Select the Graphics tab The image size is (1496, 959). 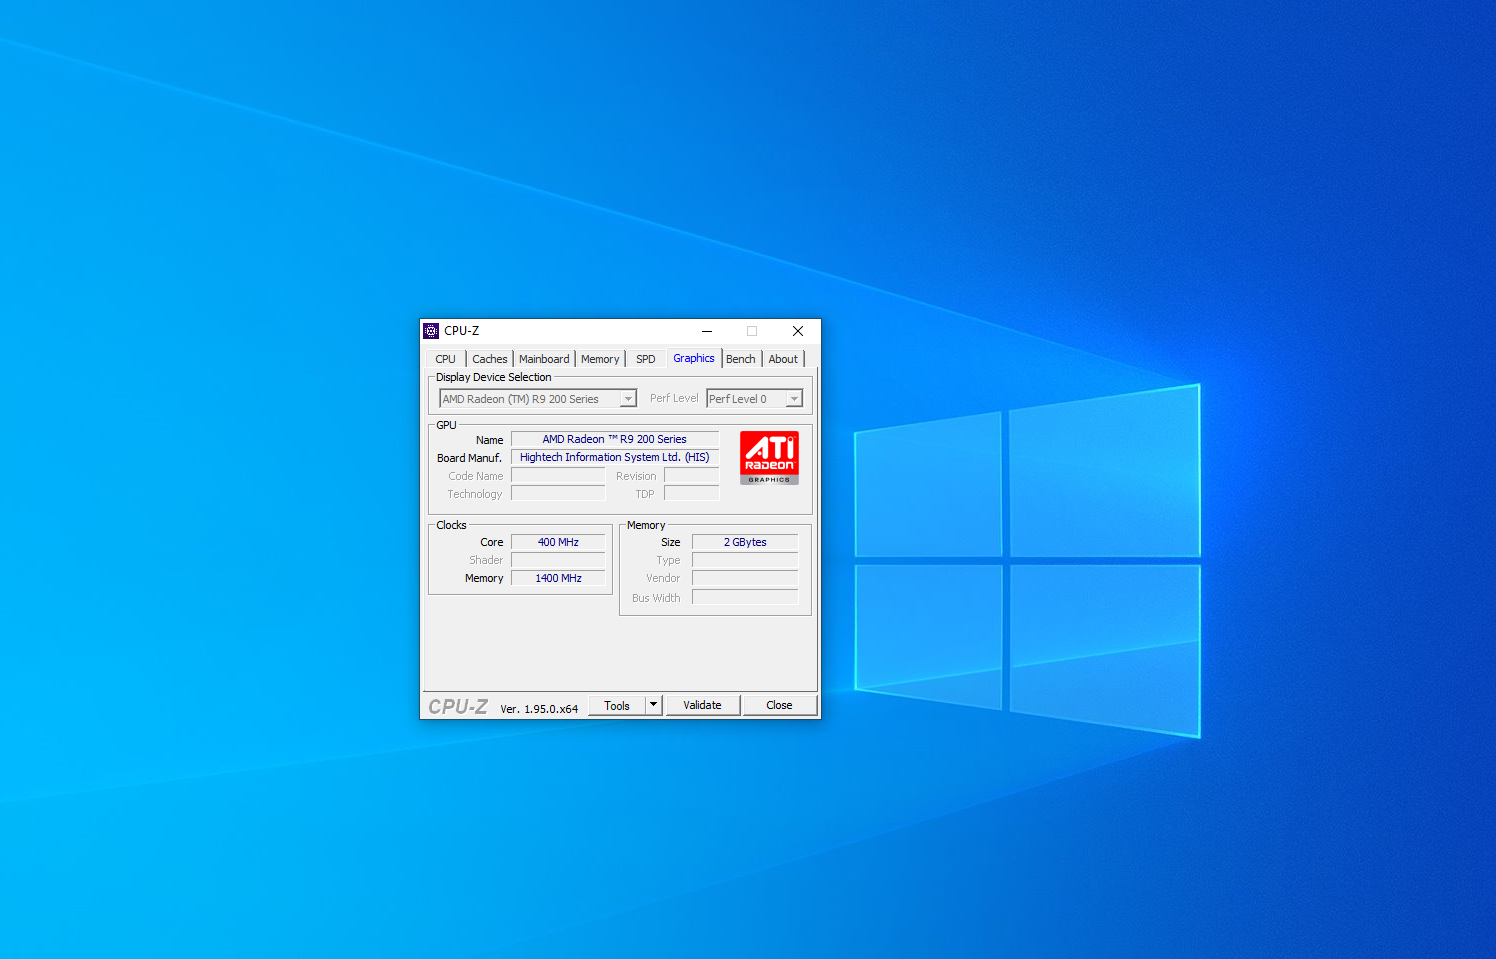694,358
